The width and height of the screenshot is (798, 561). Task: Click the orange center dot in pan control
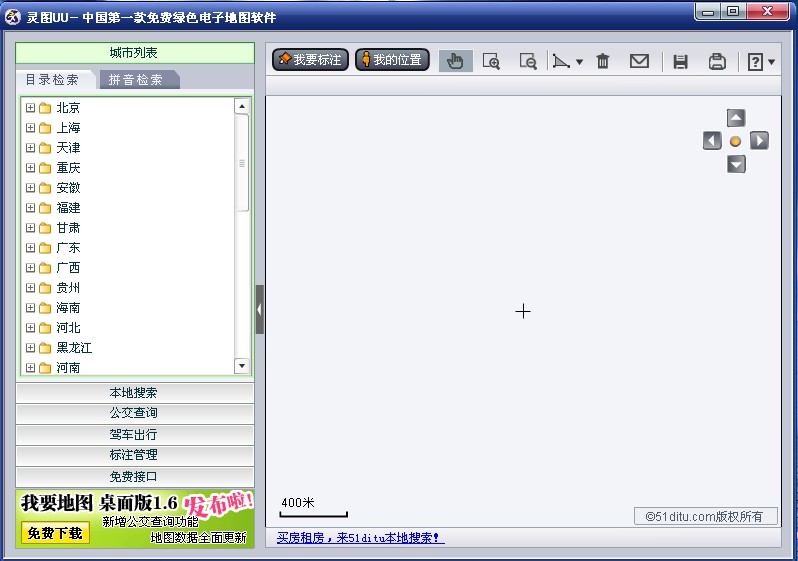point(735,141)
